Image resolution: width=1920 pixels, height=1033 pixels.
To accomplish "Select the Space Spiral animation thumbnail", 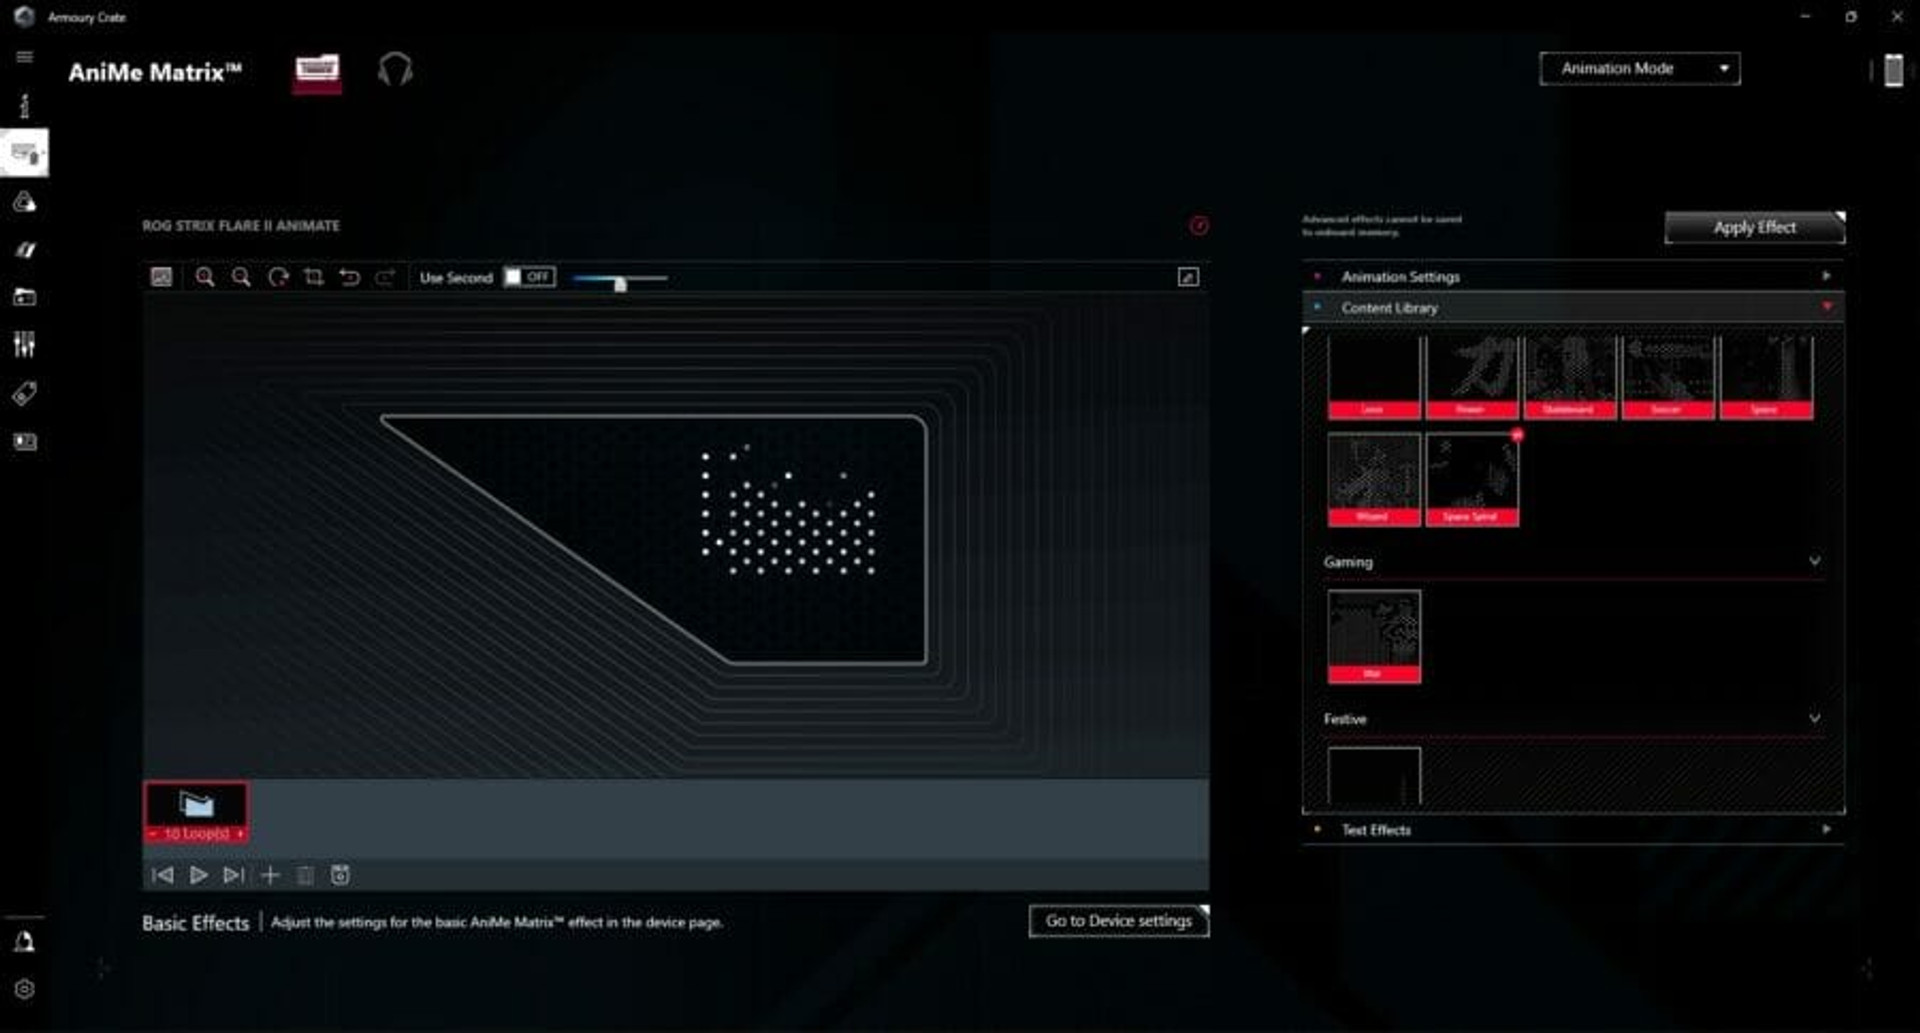I will 1471,479.
